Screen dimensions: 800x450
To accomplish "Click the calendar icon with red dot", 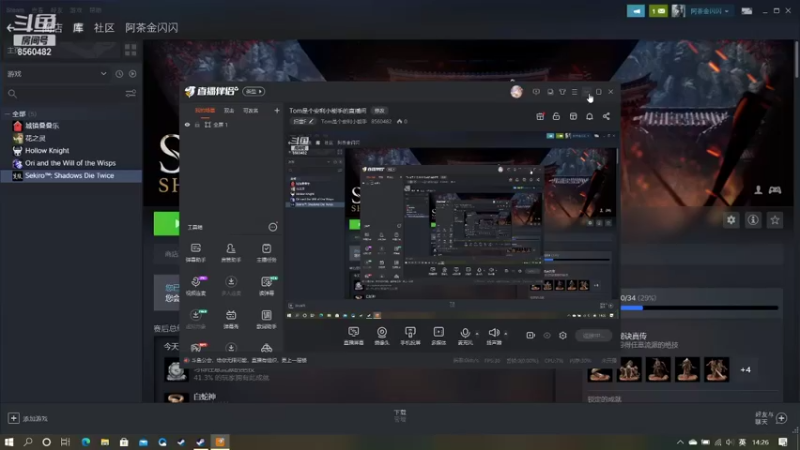I will click(x=540, y=116).
